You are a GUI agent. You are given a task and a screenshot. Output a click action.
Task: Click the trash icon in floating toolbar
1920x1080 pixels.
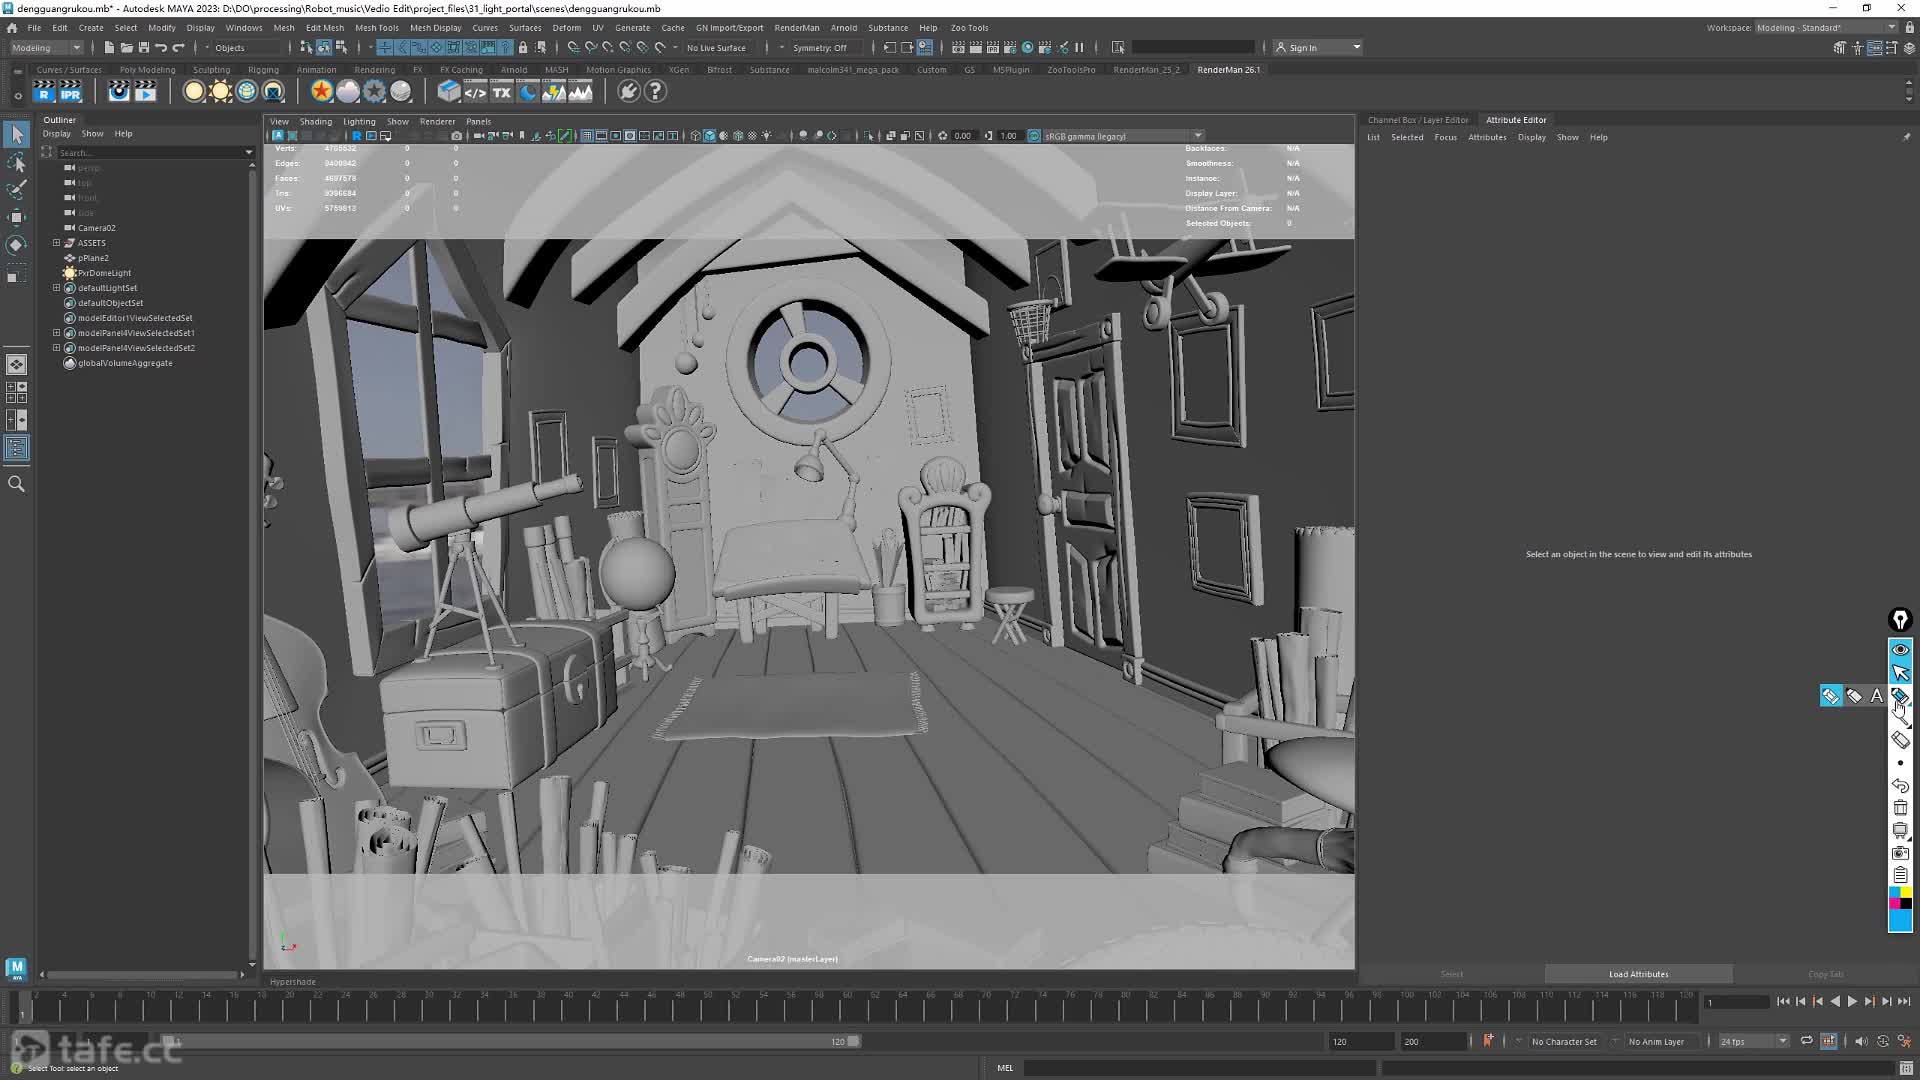pyautogui.click(x=1900, y=808)
